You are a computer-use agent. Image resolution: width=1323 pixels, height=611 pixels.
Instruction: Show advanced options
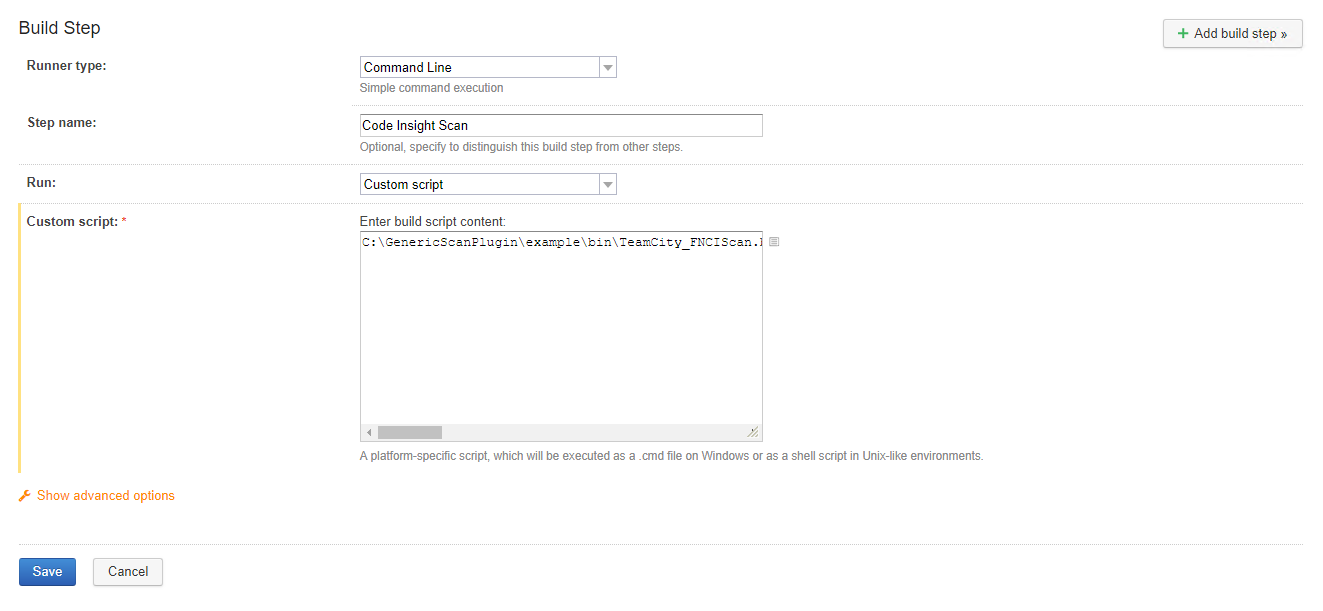(x=105, y=496)
